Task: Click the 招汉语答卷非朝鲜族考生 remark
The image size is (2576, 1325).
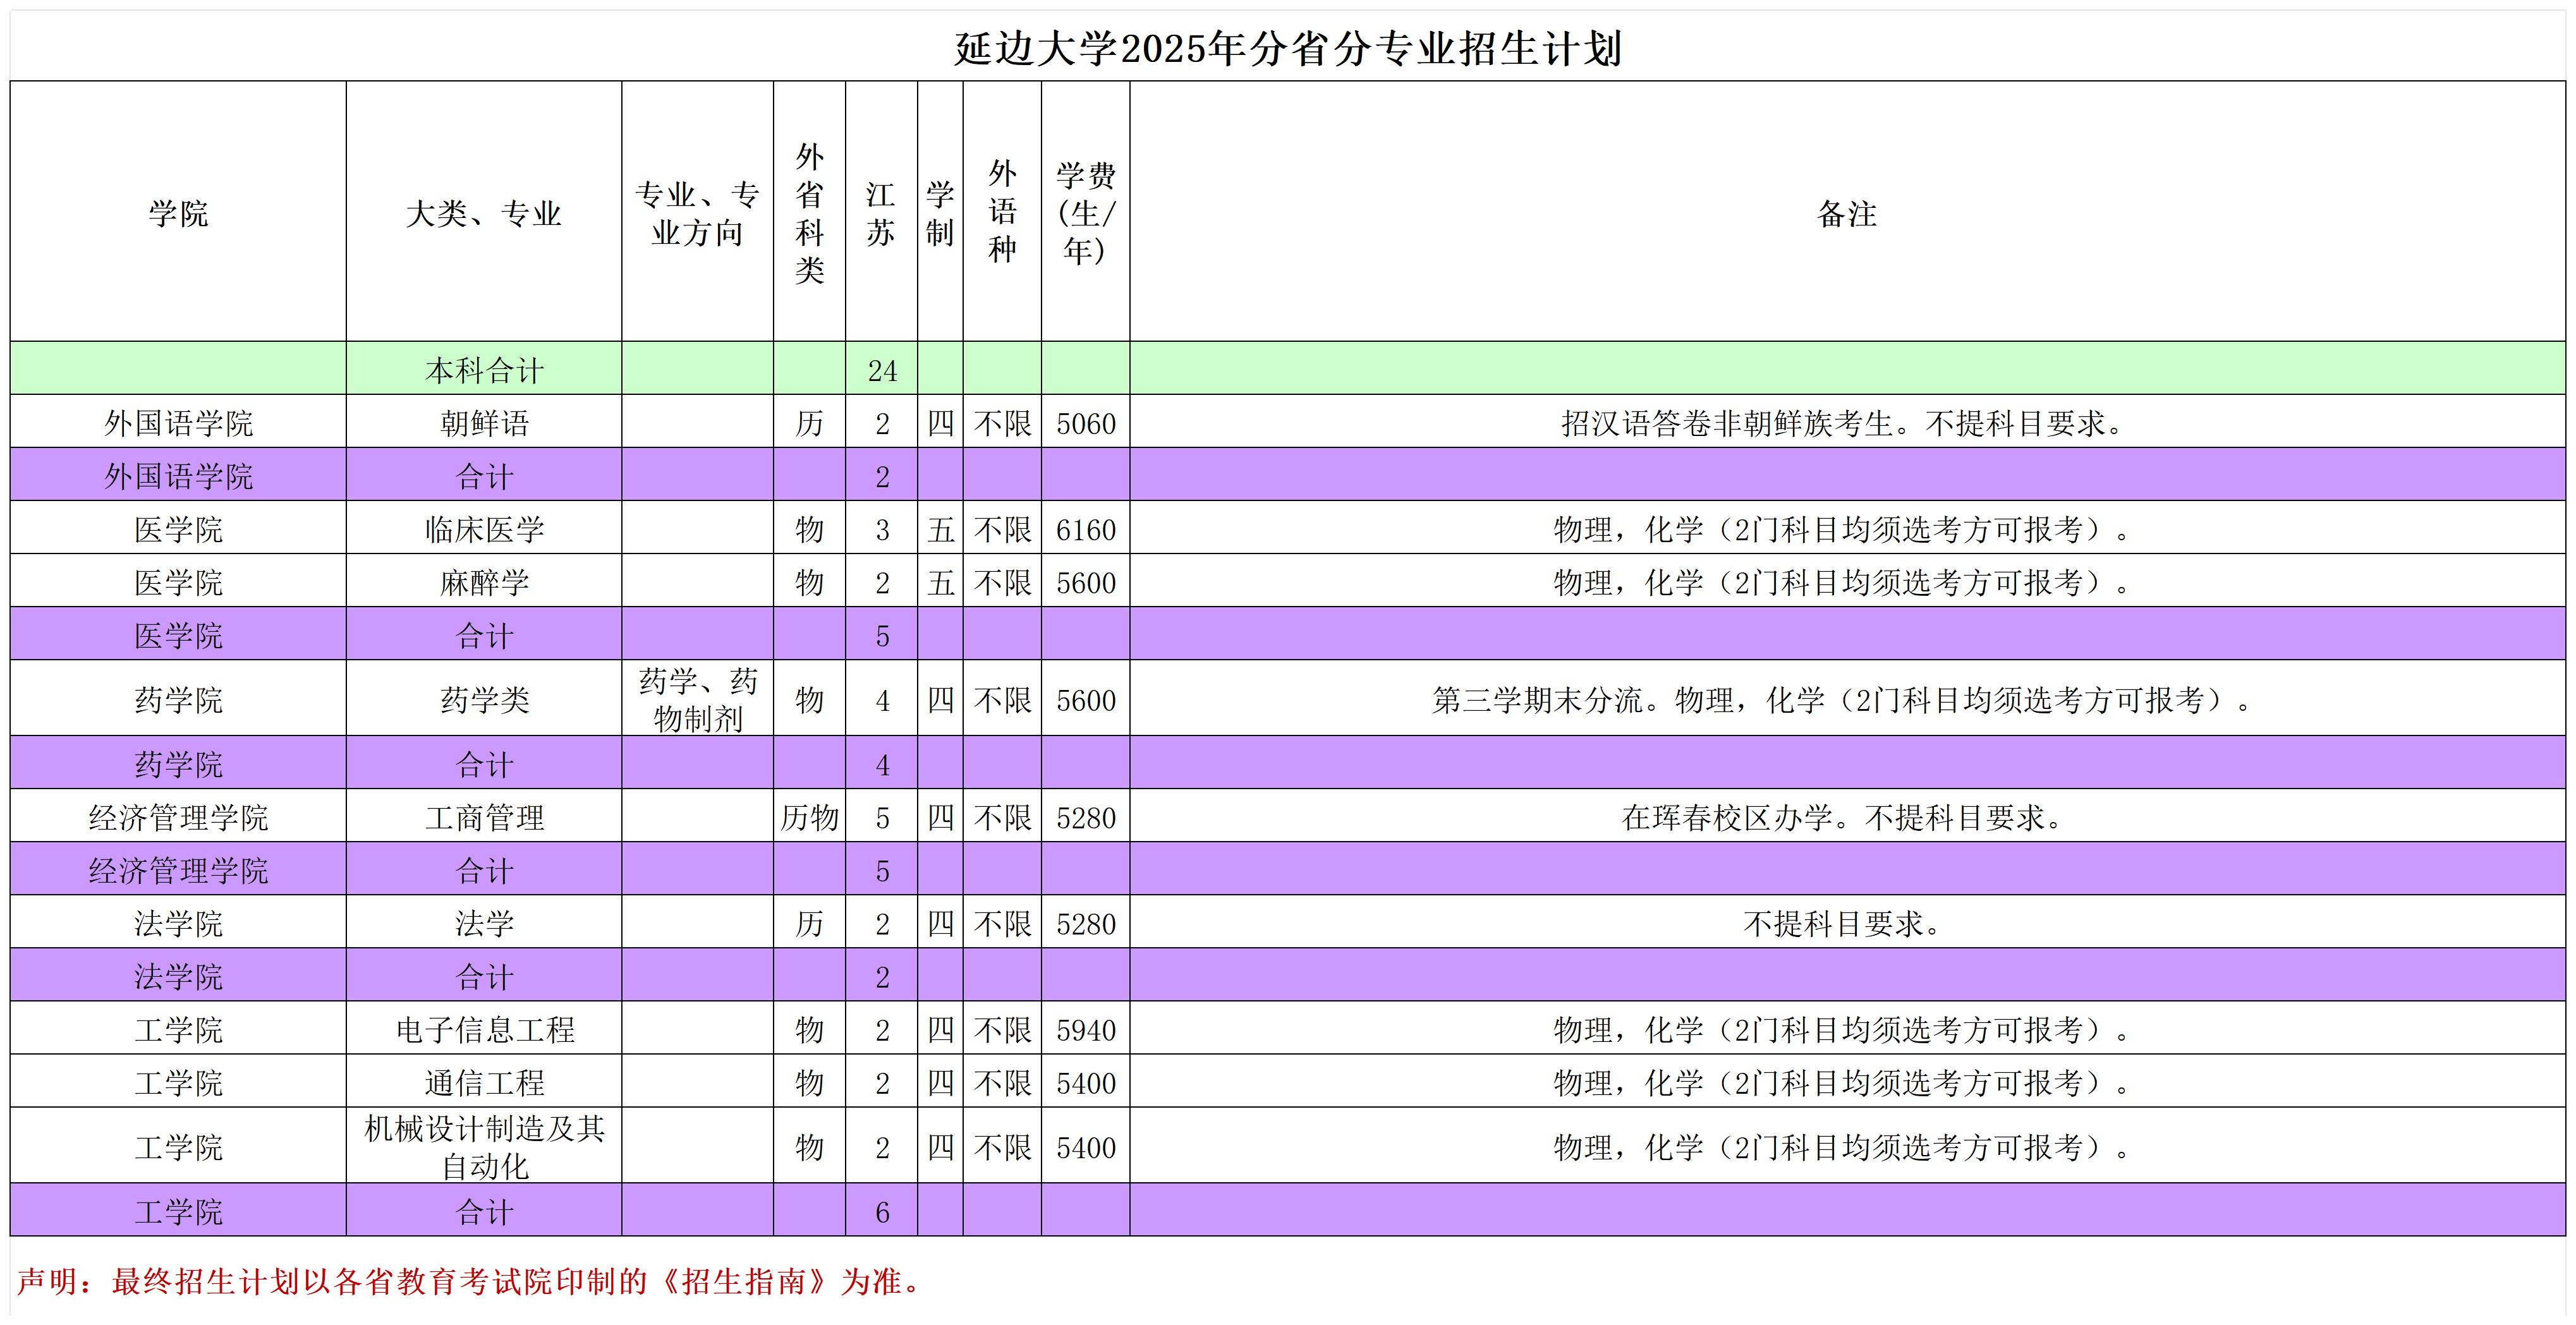Action: click(1847, 422)
